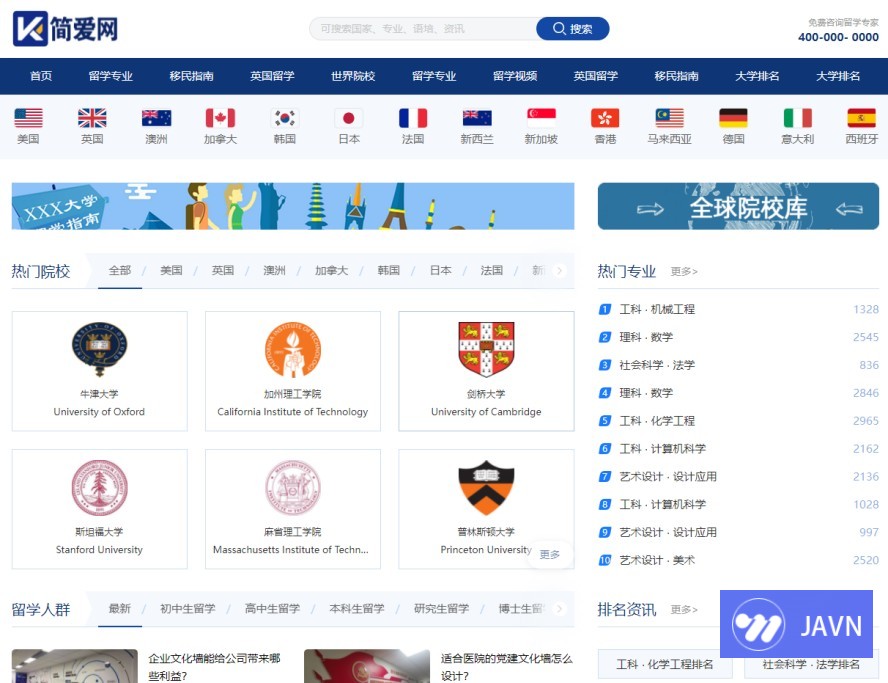Select the 新加坡 flag icon
This screenshot has height=683, width=888.
point(541,118)
